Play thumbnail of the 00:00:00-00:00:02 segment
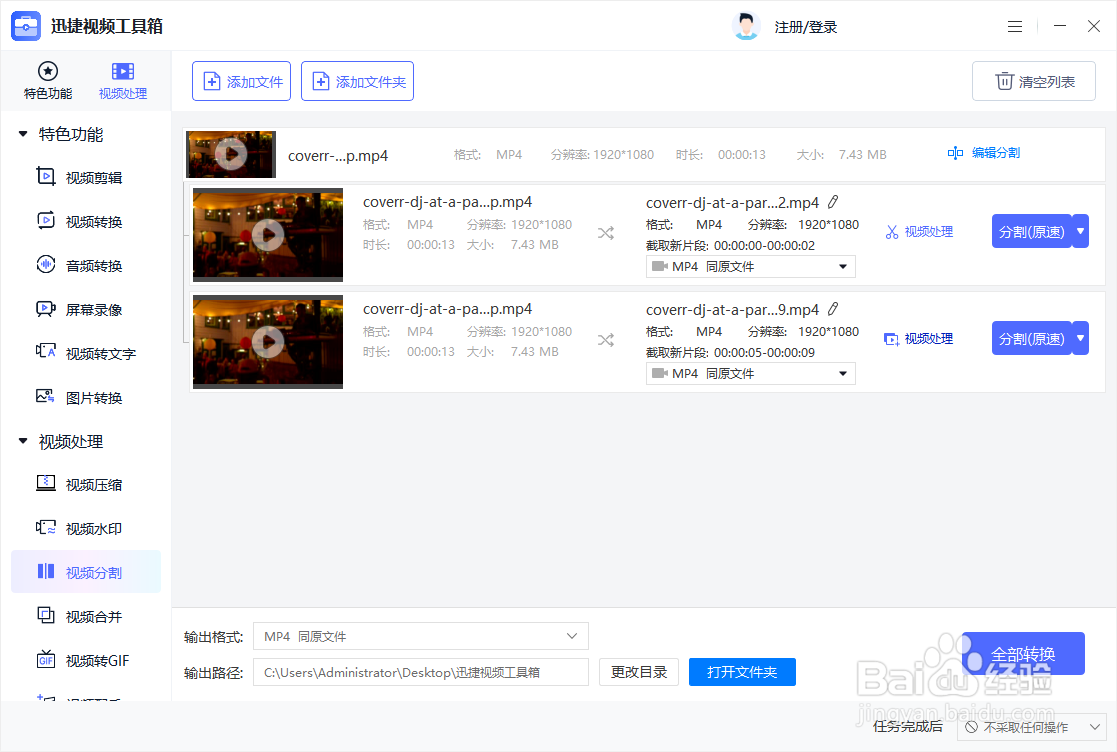The width and height of the screenshot is (1117, 752). 269,234
